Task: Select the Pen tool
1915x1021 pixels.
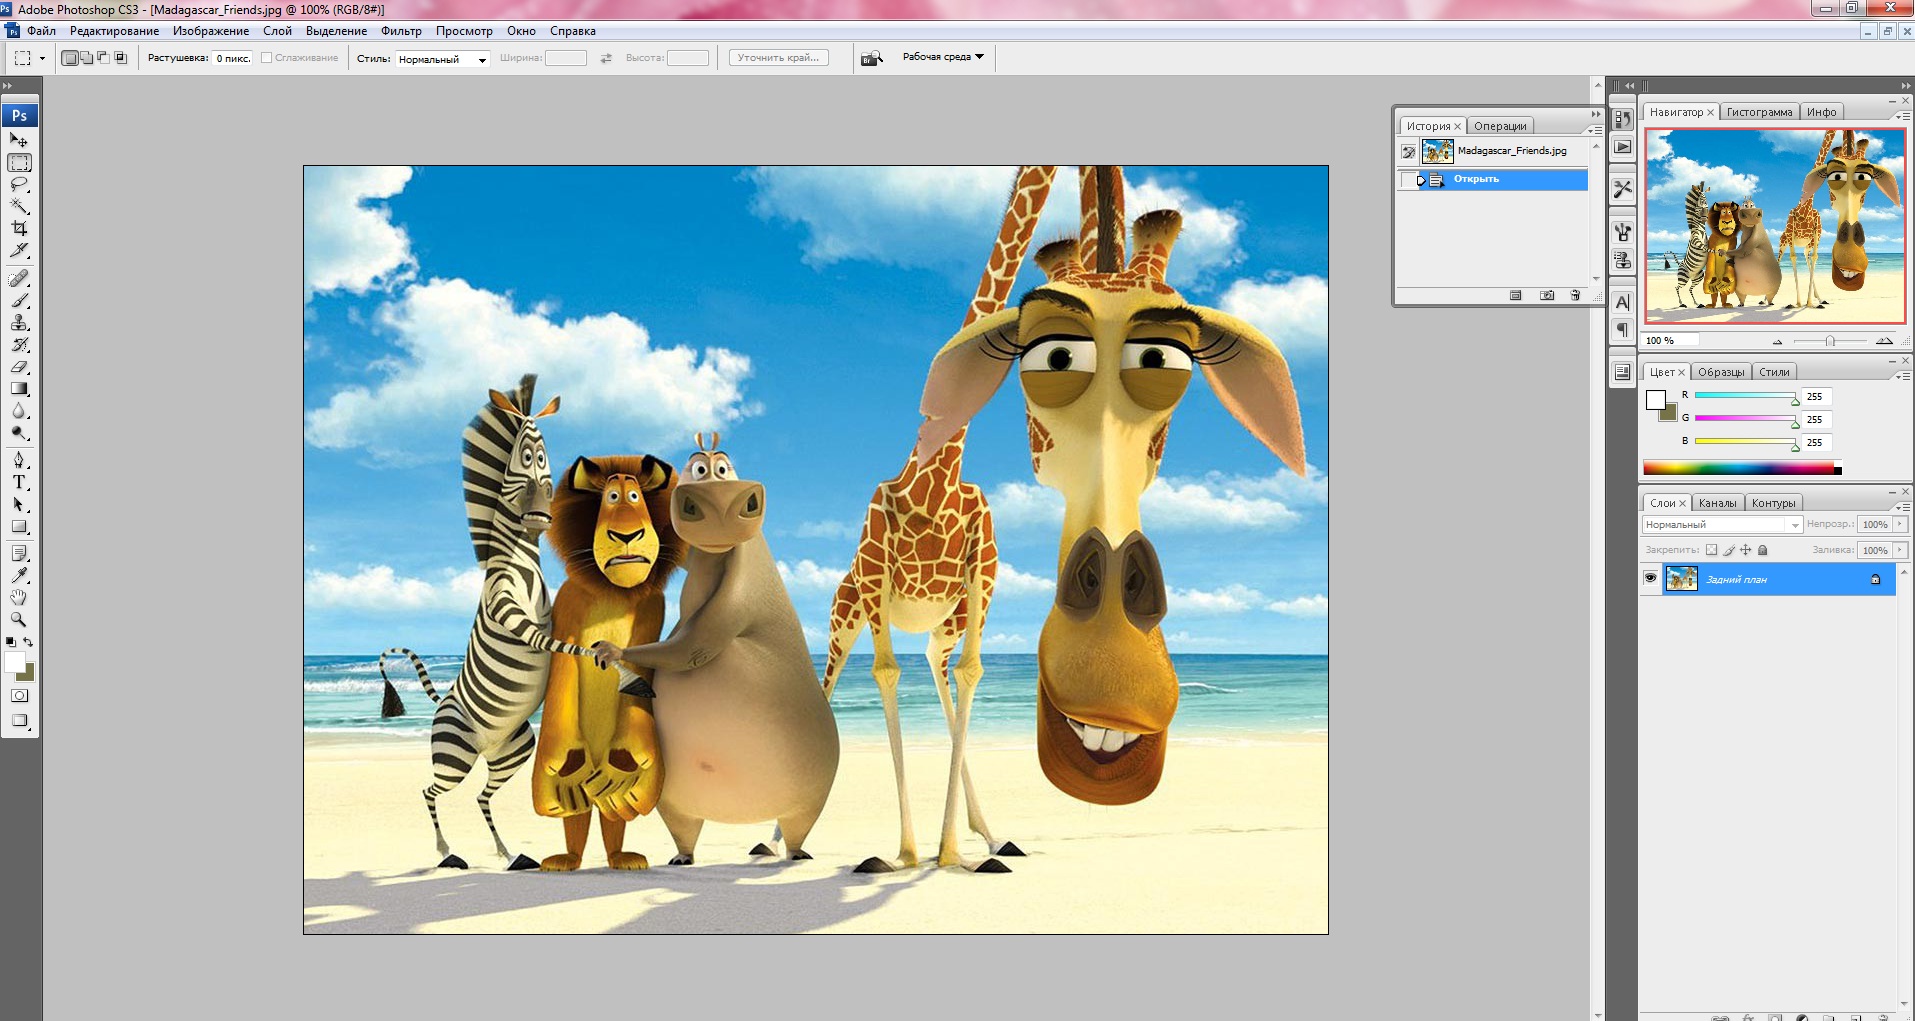Action: [19, 460]
